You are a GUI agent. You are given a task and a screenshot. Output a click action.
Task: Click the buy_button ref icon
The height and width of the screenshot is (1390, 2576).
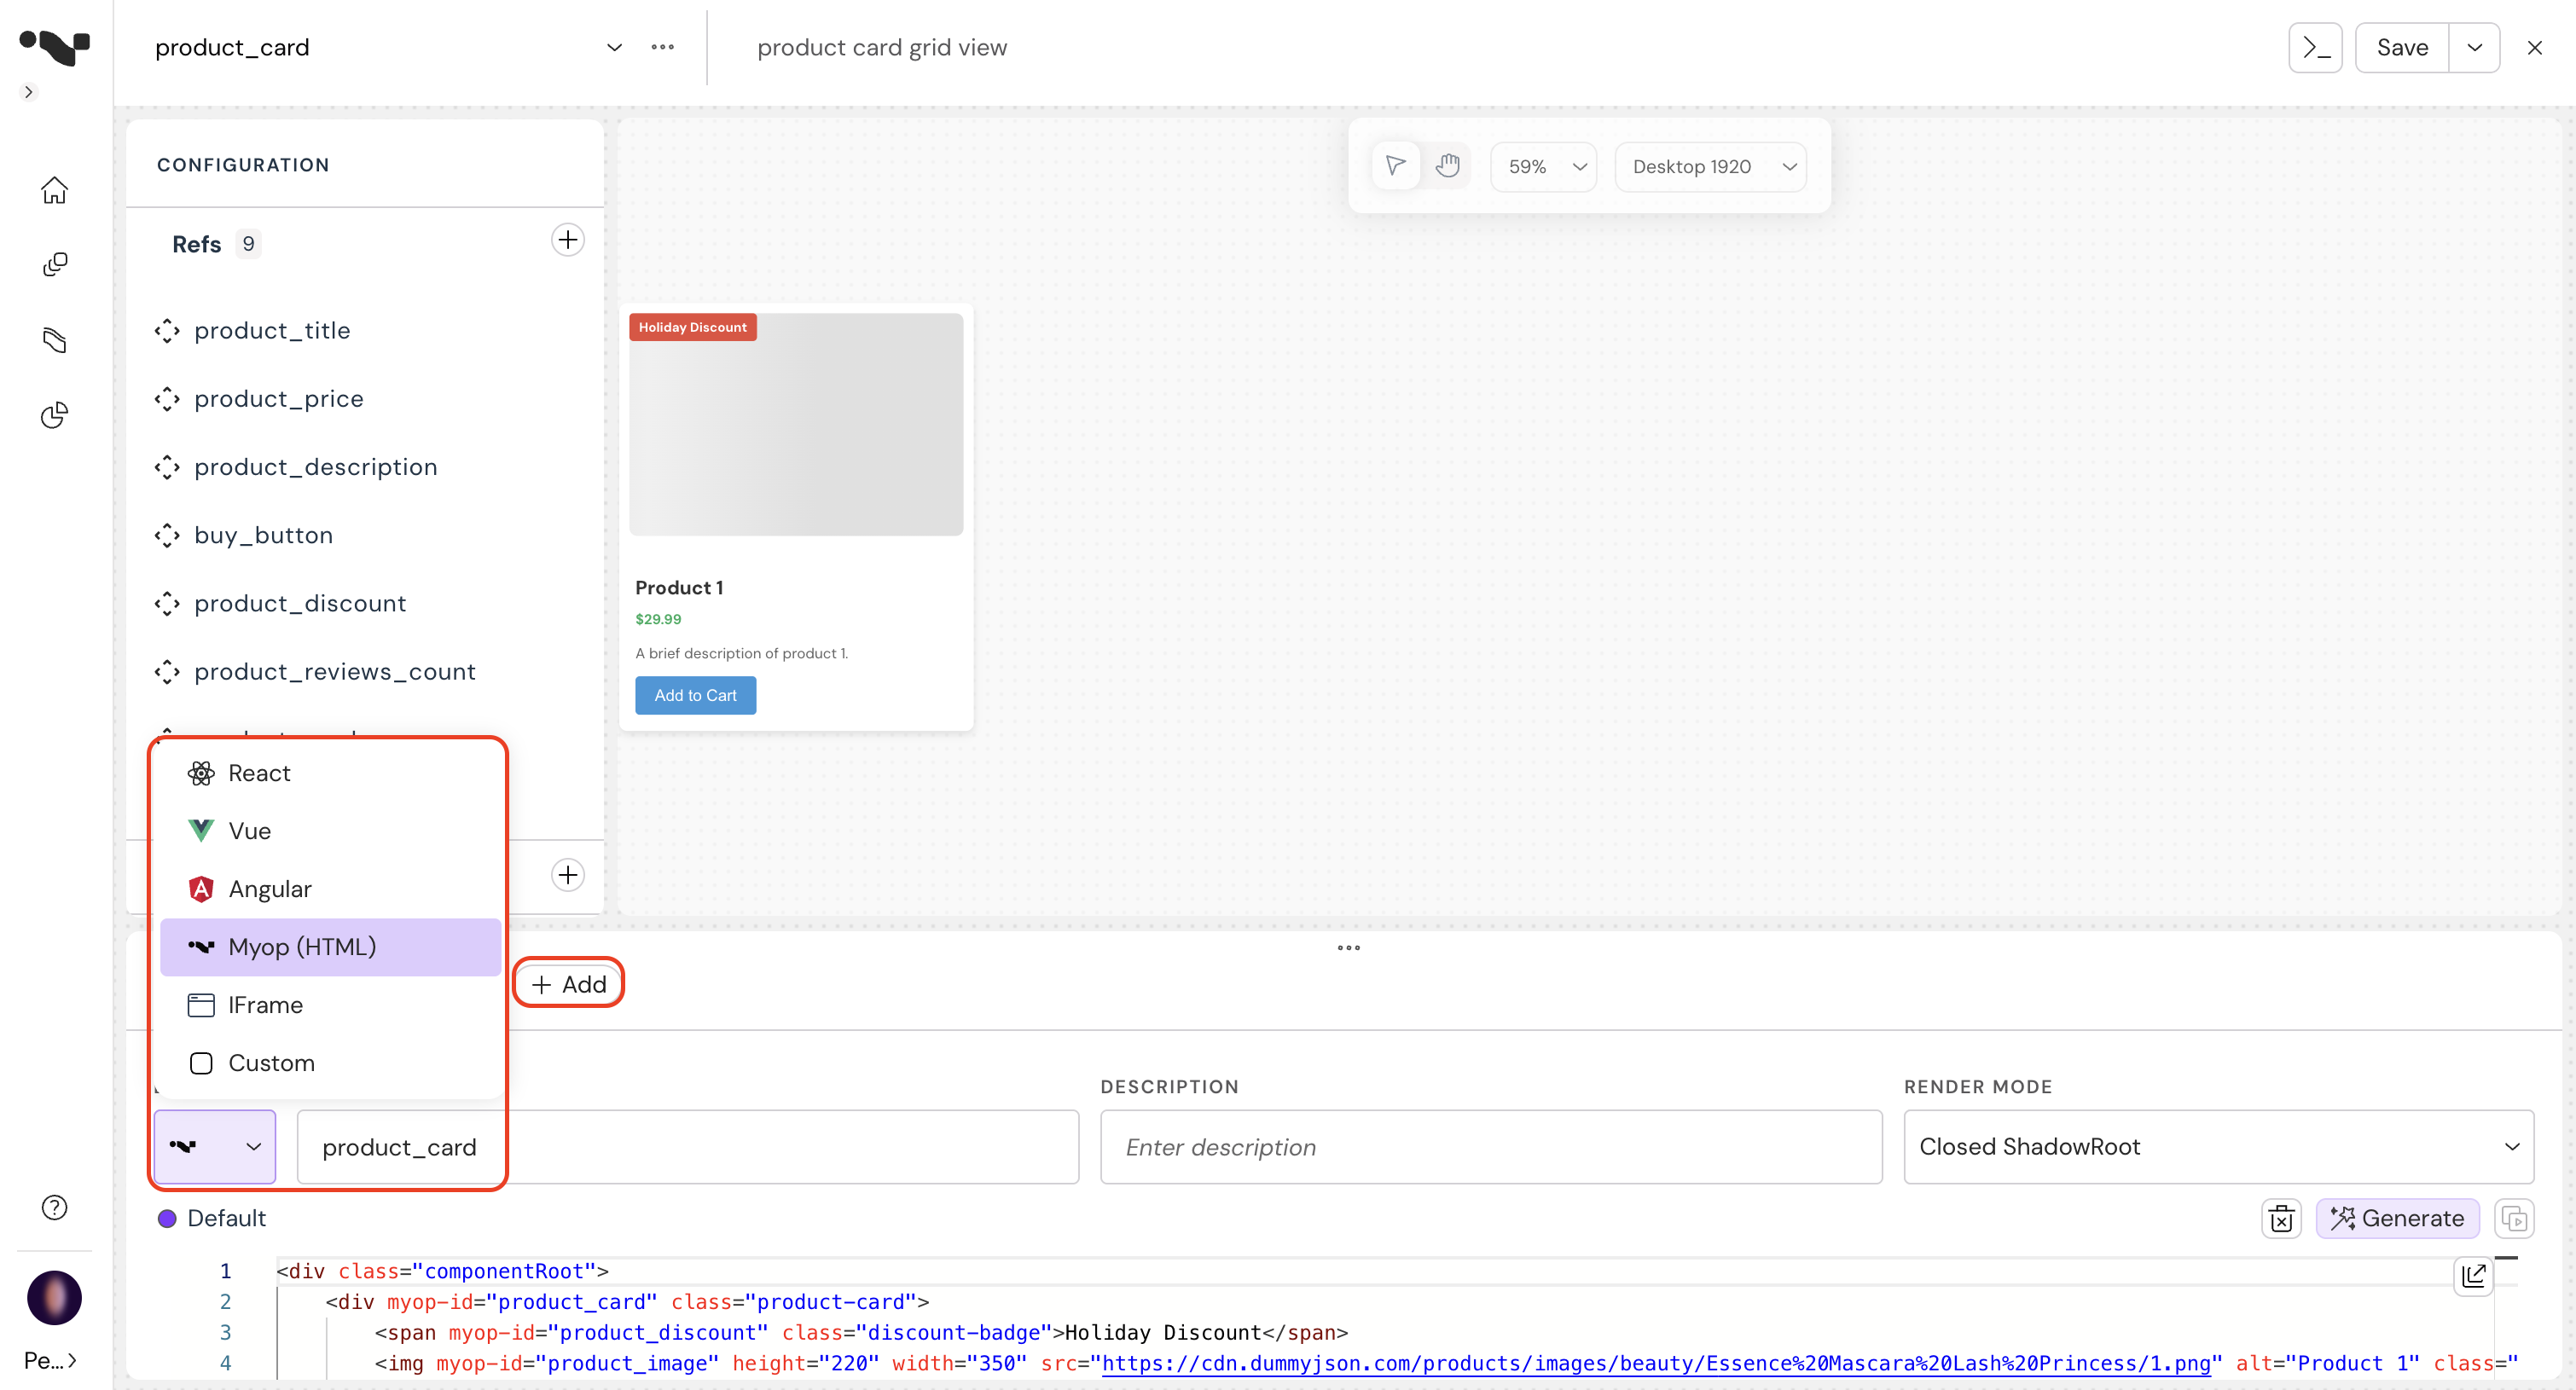(x=167, y=535)
